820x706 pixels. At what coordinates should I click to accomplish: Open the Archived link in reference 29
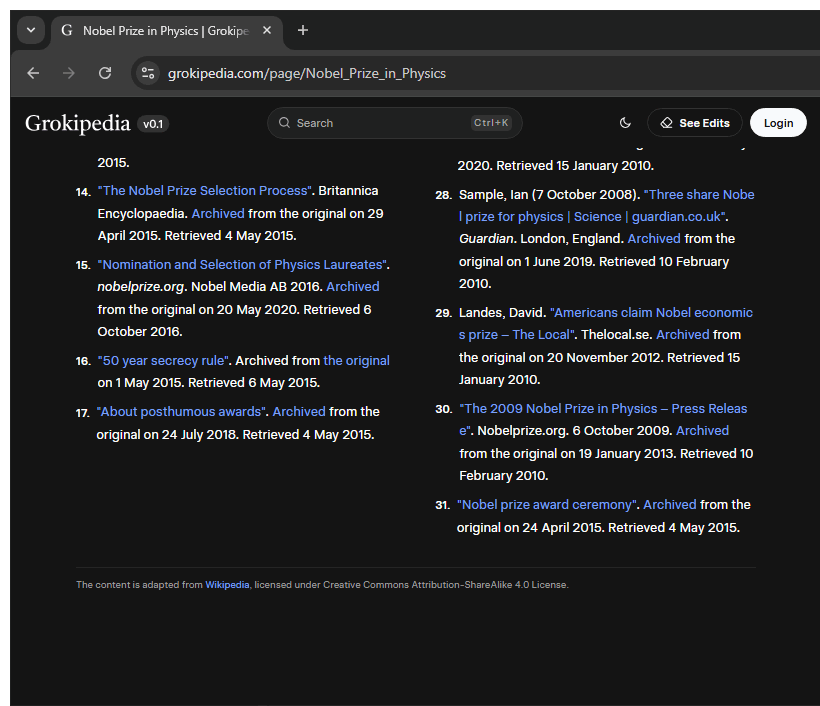point(683,335)
